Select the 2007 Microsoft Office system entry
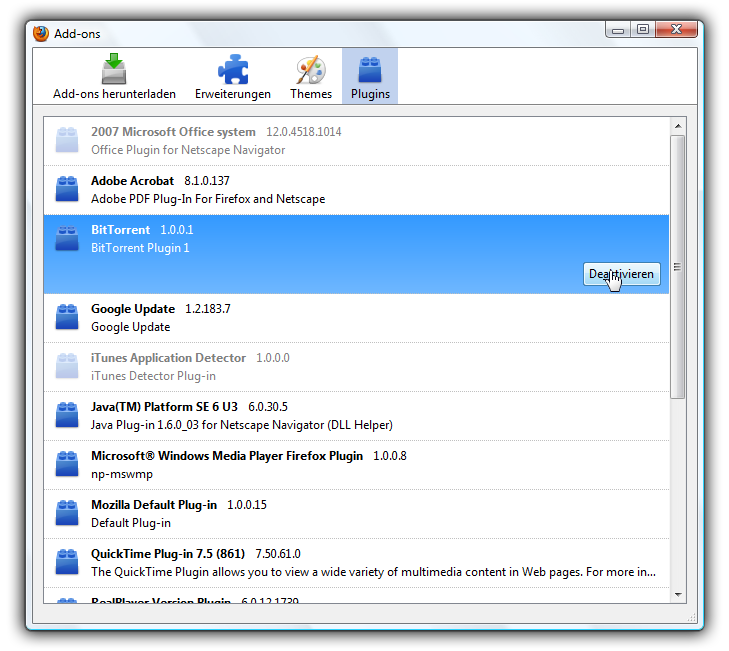 click(357, 141)
